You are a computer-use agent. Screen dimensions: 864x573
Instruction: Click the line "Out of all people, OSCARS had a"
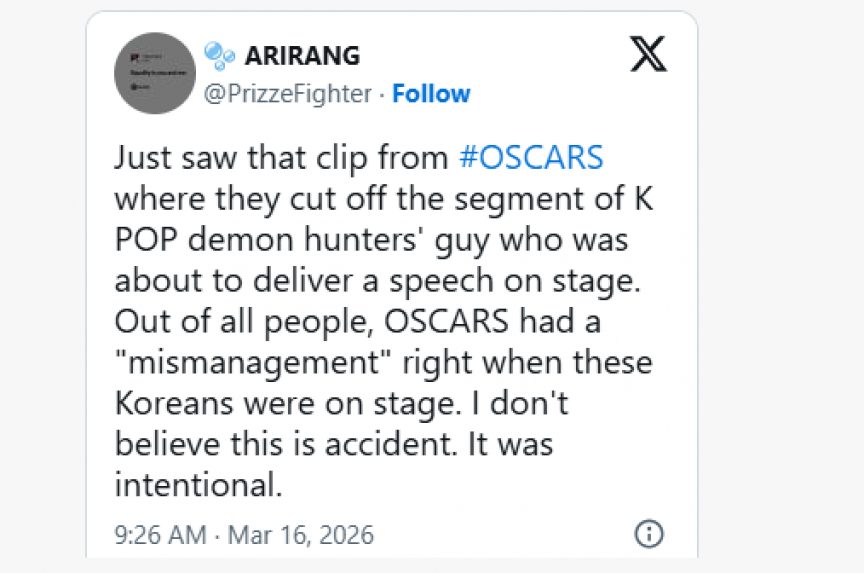[x=360, y=322]
